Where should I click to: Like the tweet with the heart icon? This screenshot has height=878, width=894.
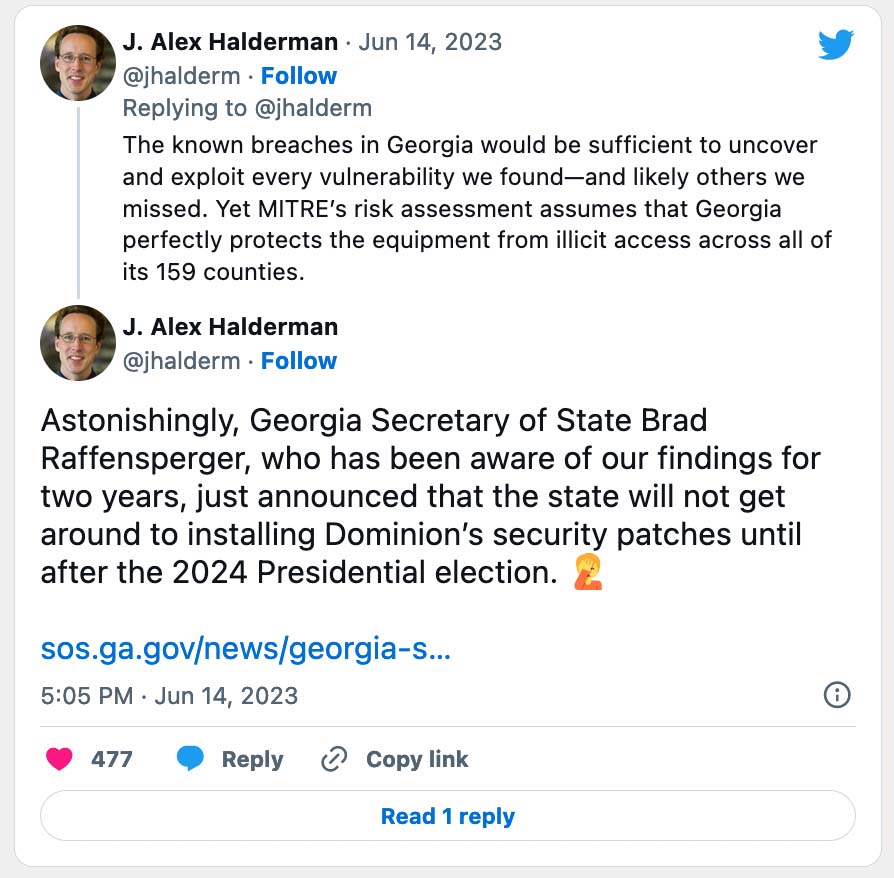pyautogui.click(x=59, y=760)
